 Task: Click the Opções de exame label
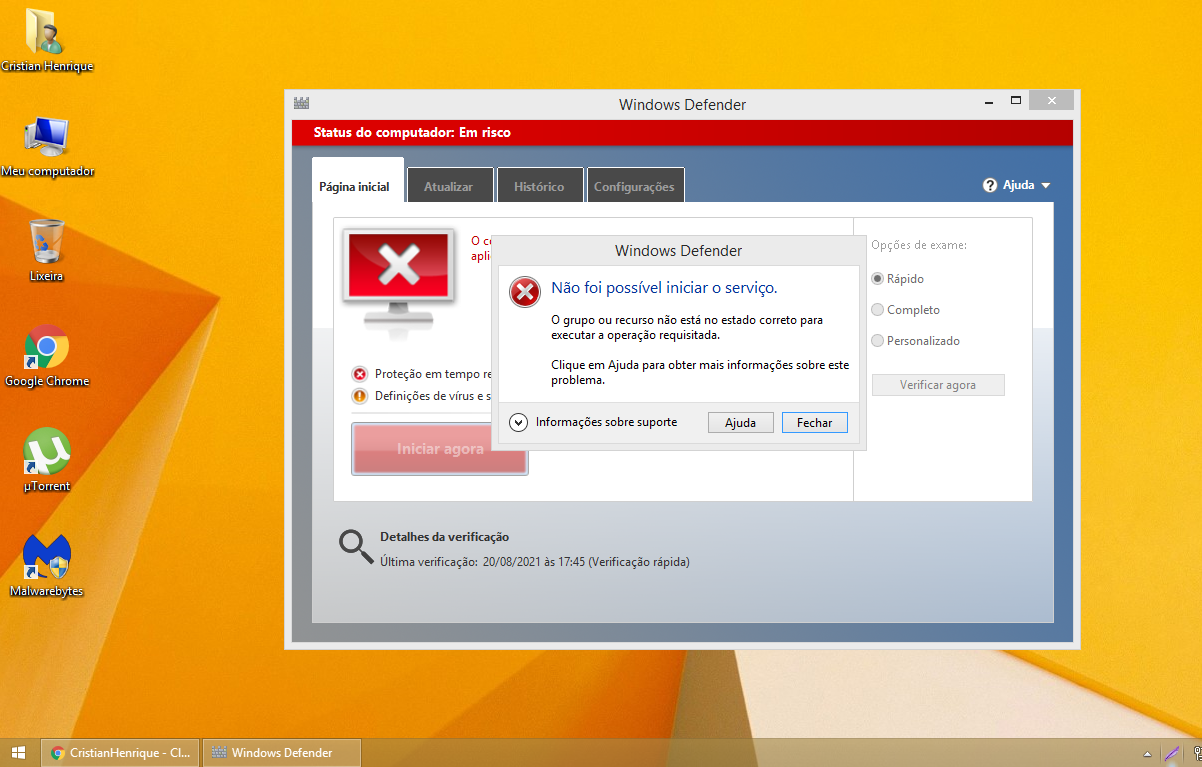pyautogui.click(x=919, y=245)
